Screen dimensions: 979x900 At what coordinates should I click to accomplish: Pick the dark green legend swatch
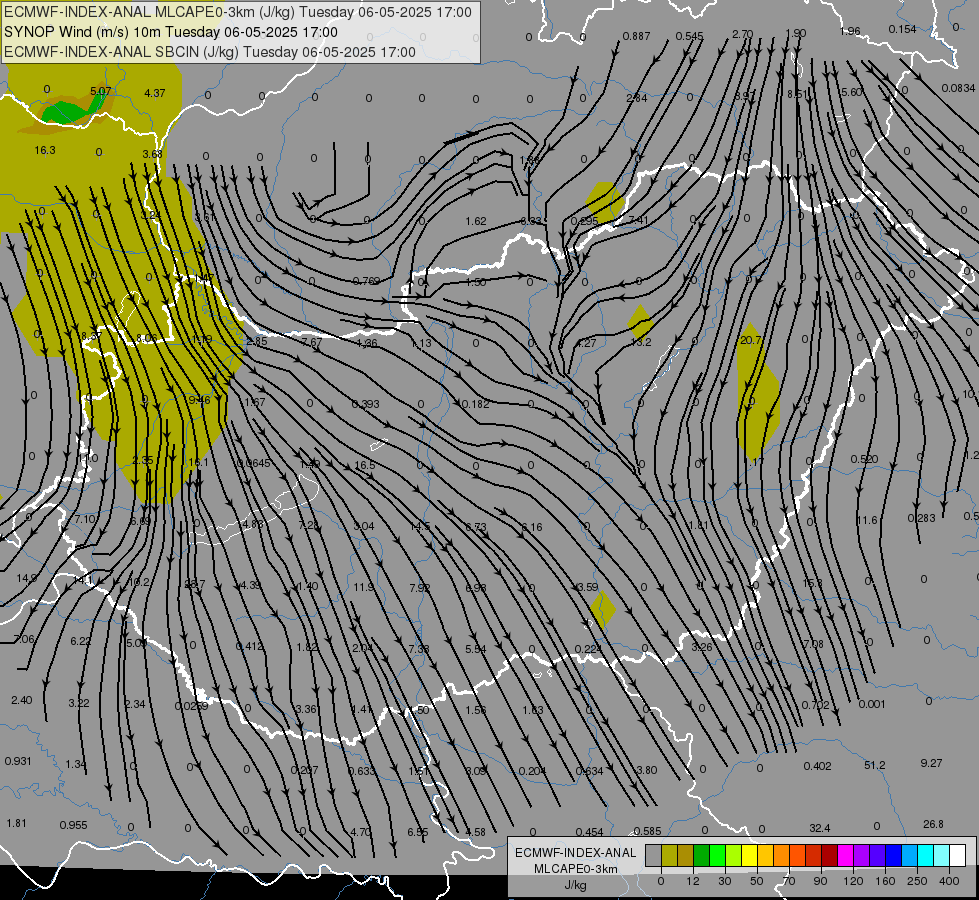[702, 855]
